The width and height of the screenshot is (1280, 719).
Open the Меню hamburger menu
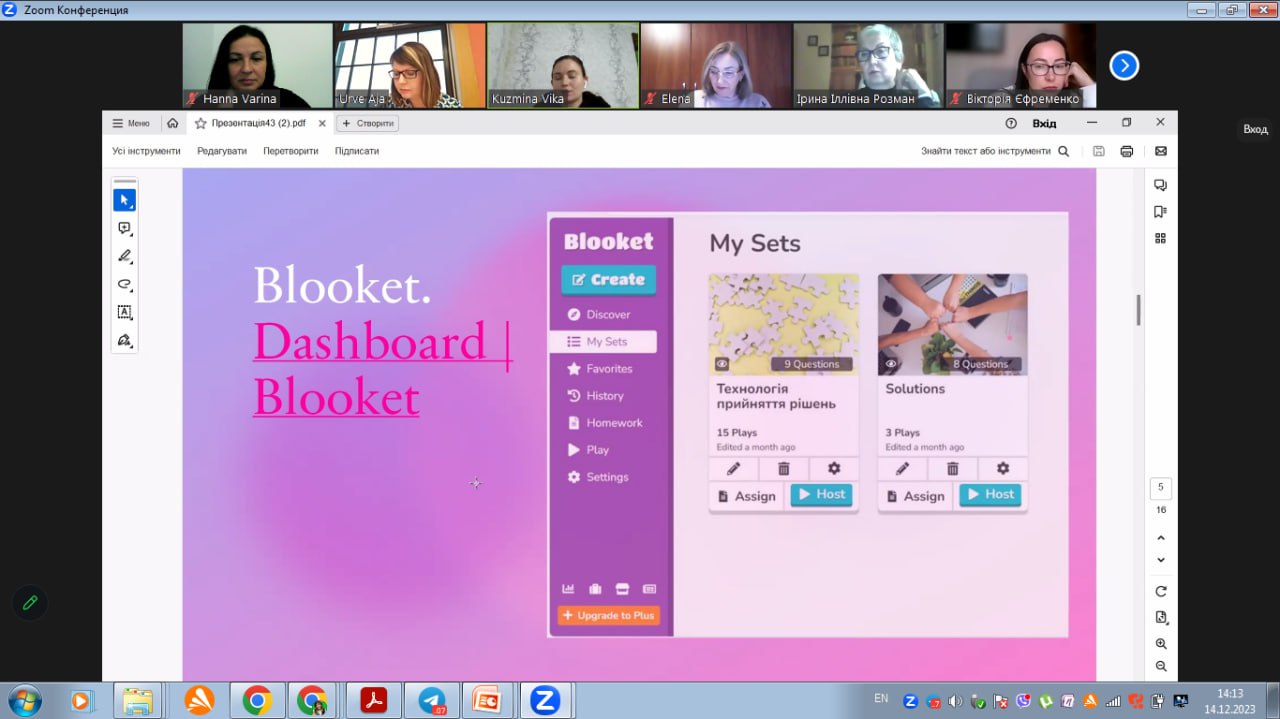point(131,123)
